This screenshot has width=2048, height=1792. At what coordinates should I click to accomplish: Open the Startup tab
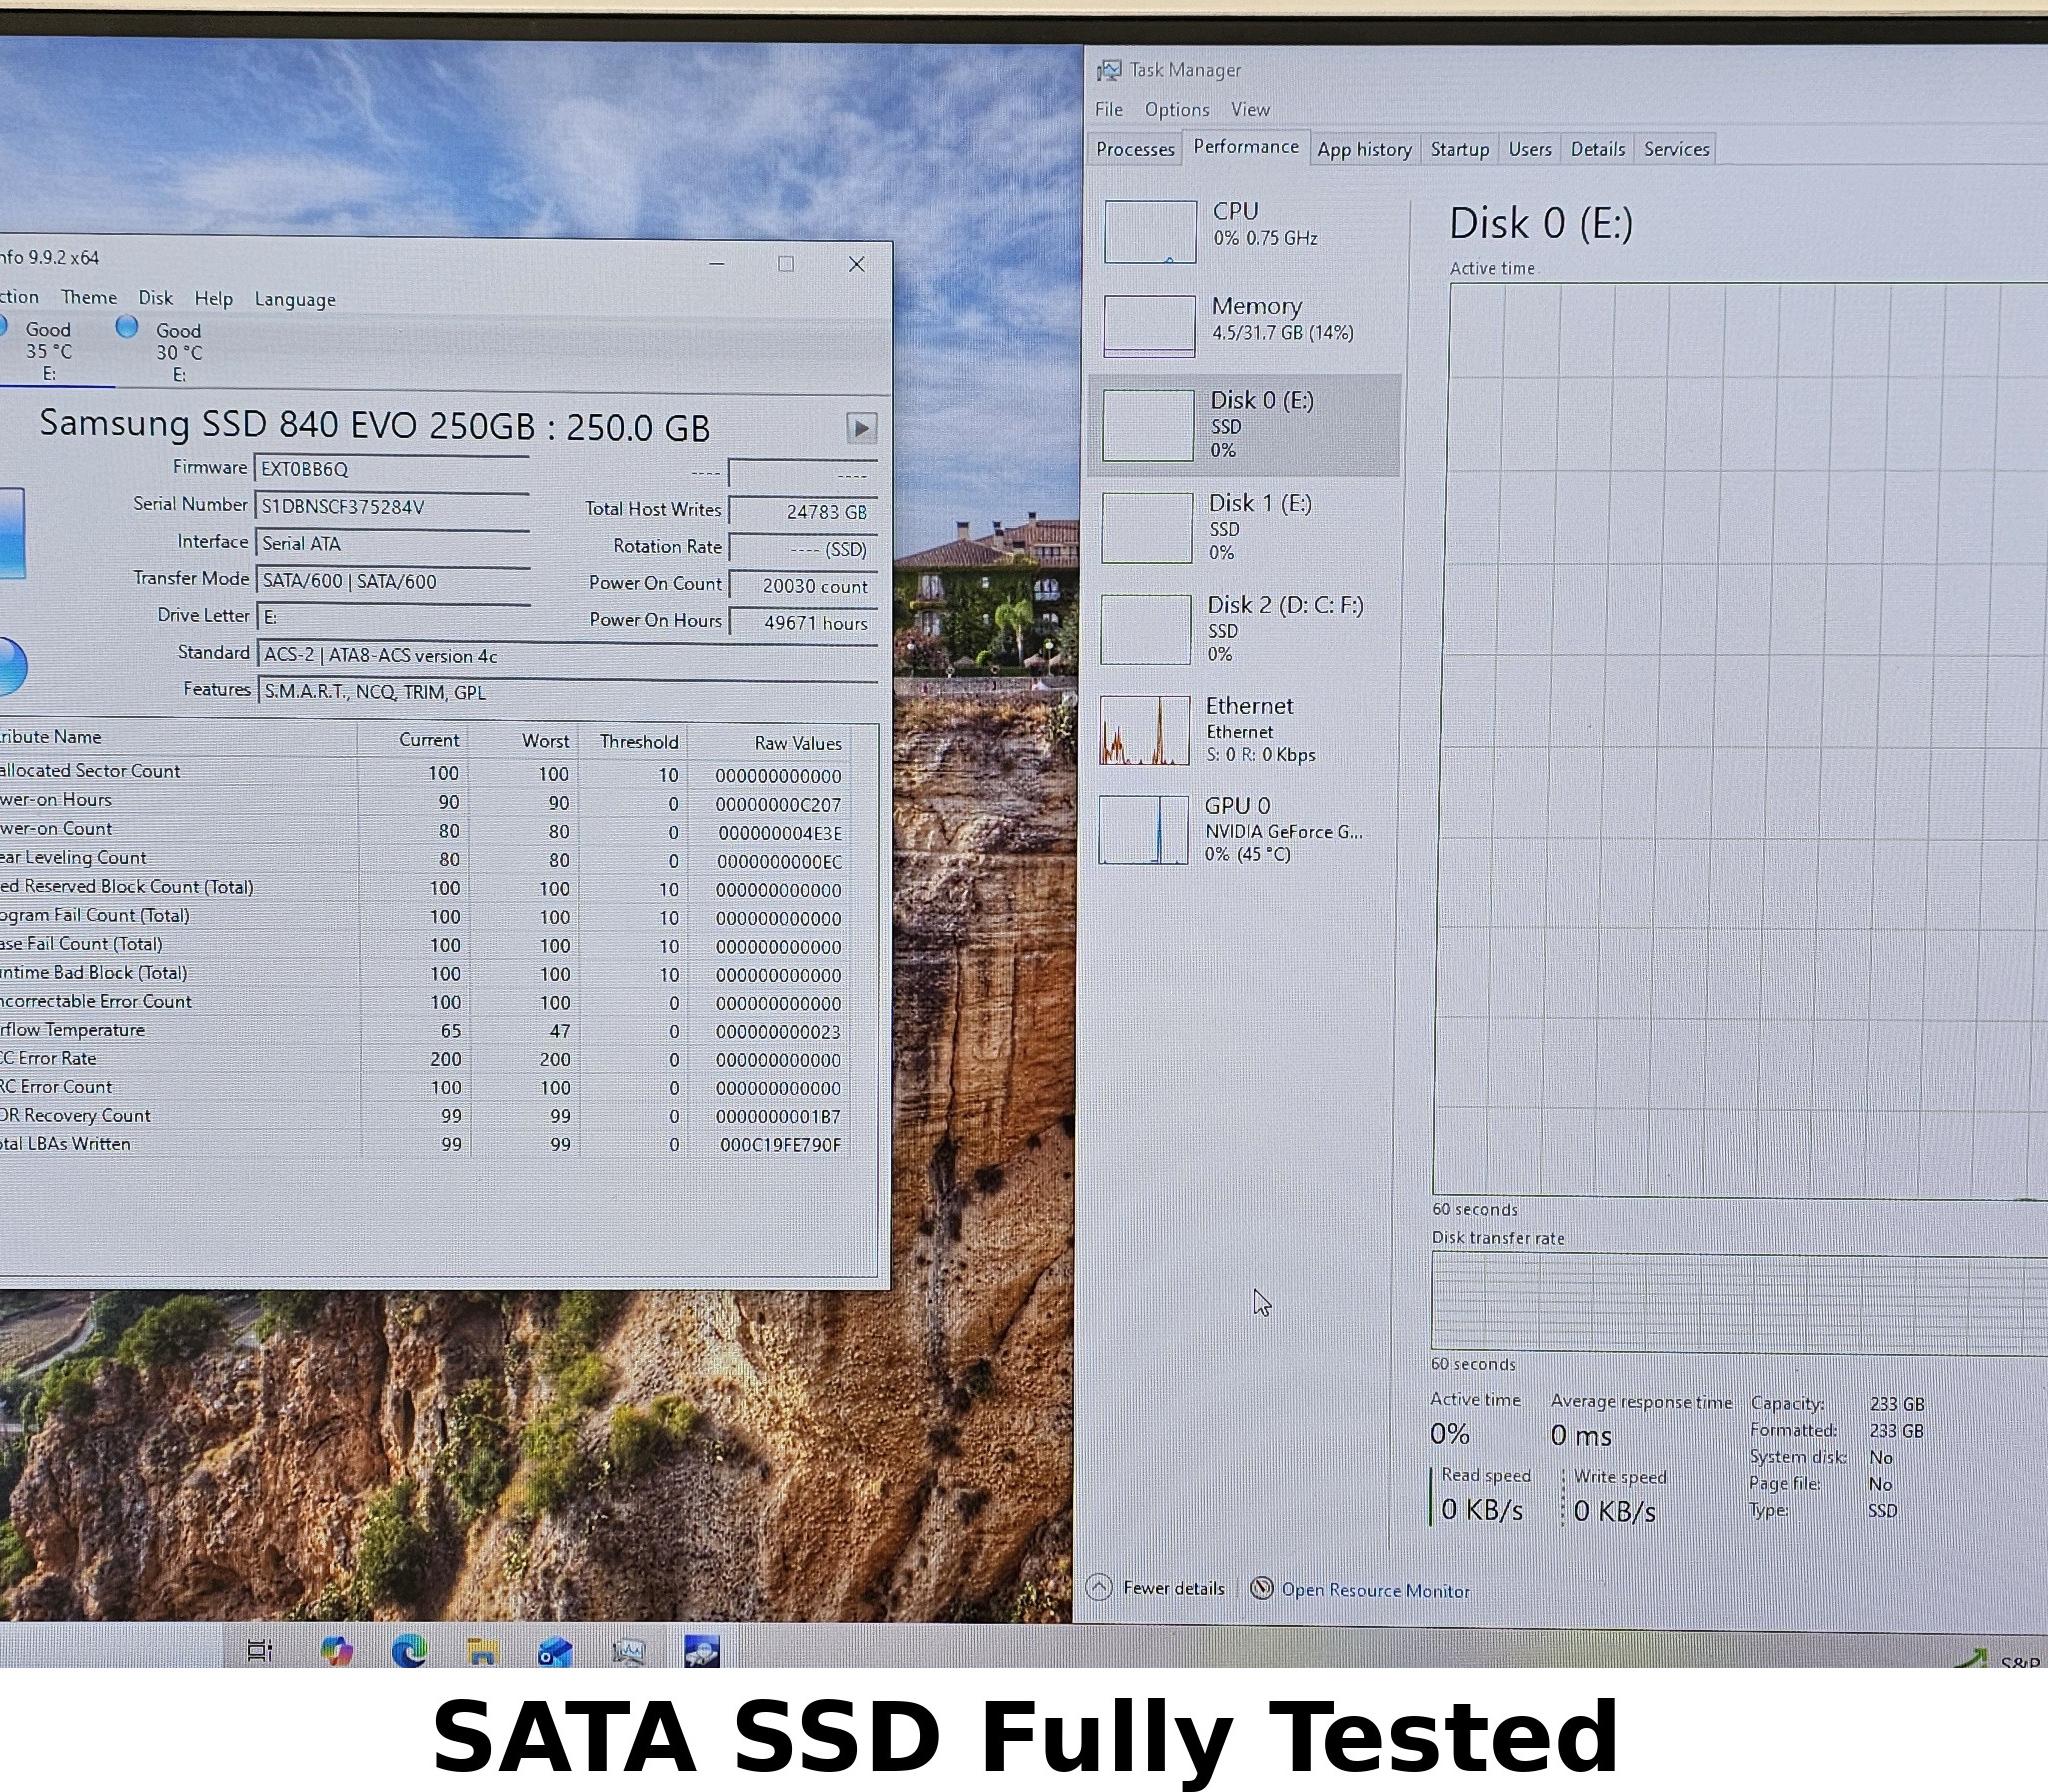click(x=1459, y=149)
